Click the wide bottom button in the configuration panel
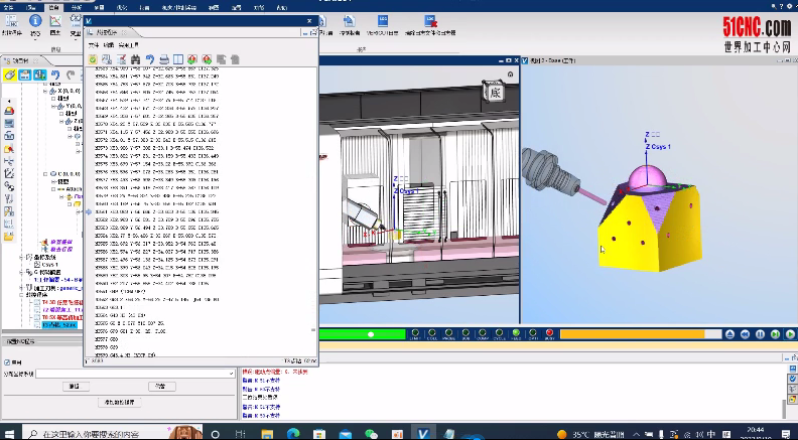The image size is (798, 440). [120, 401]
